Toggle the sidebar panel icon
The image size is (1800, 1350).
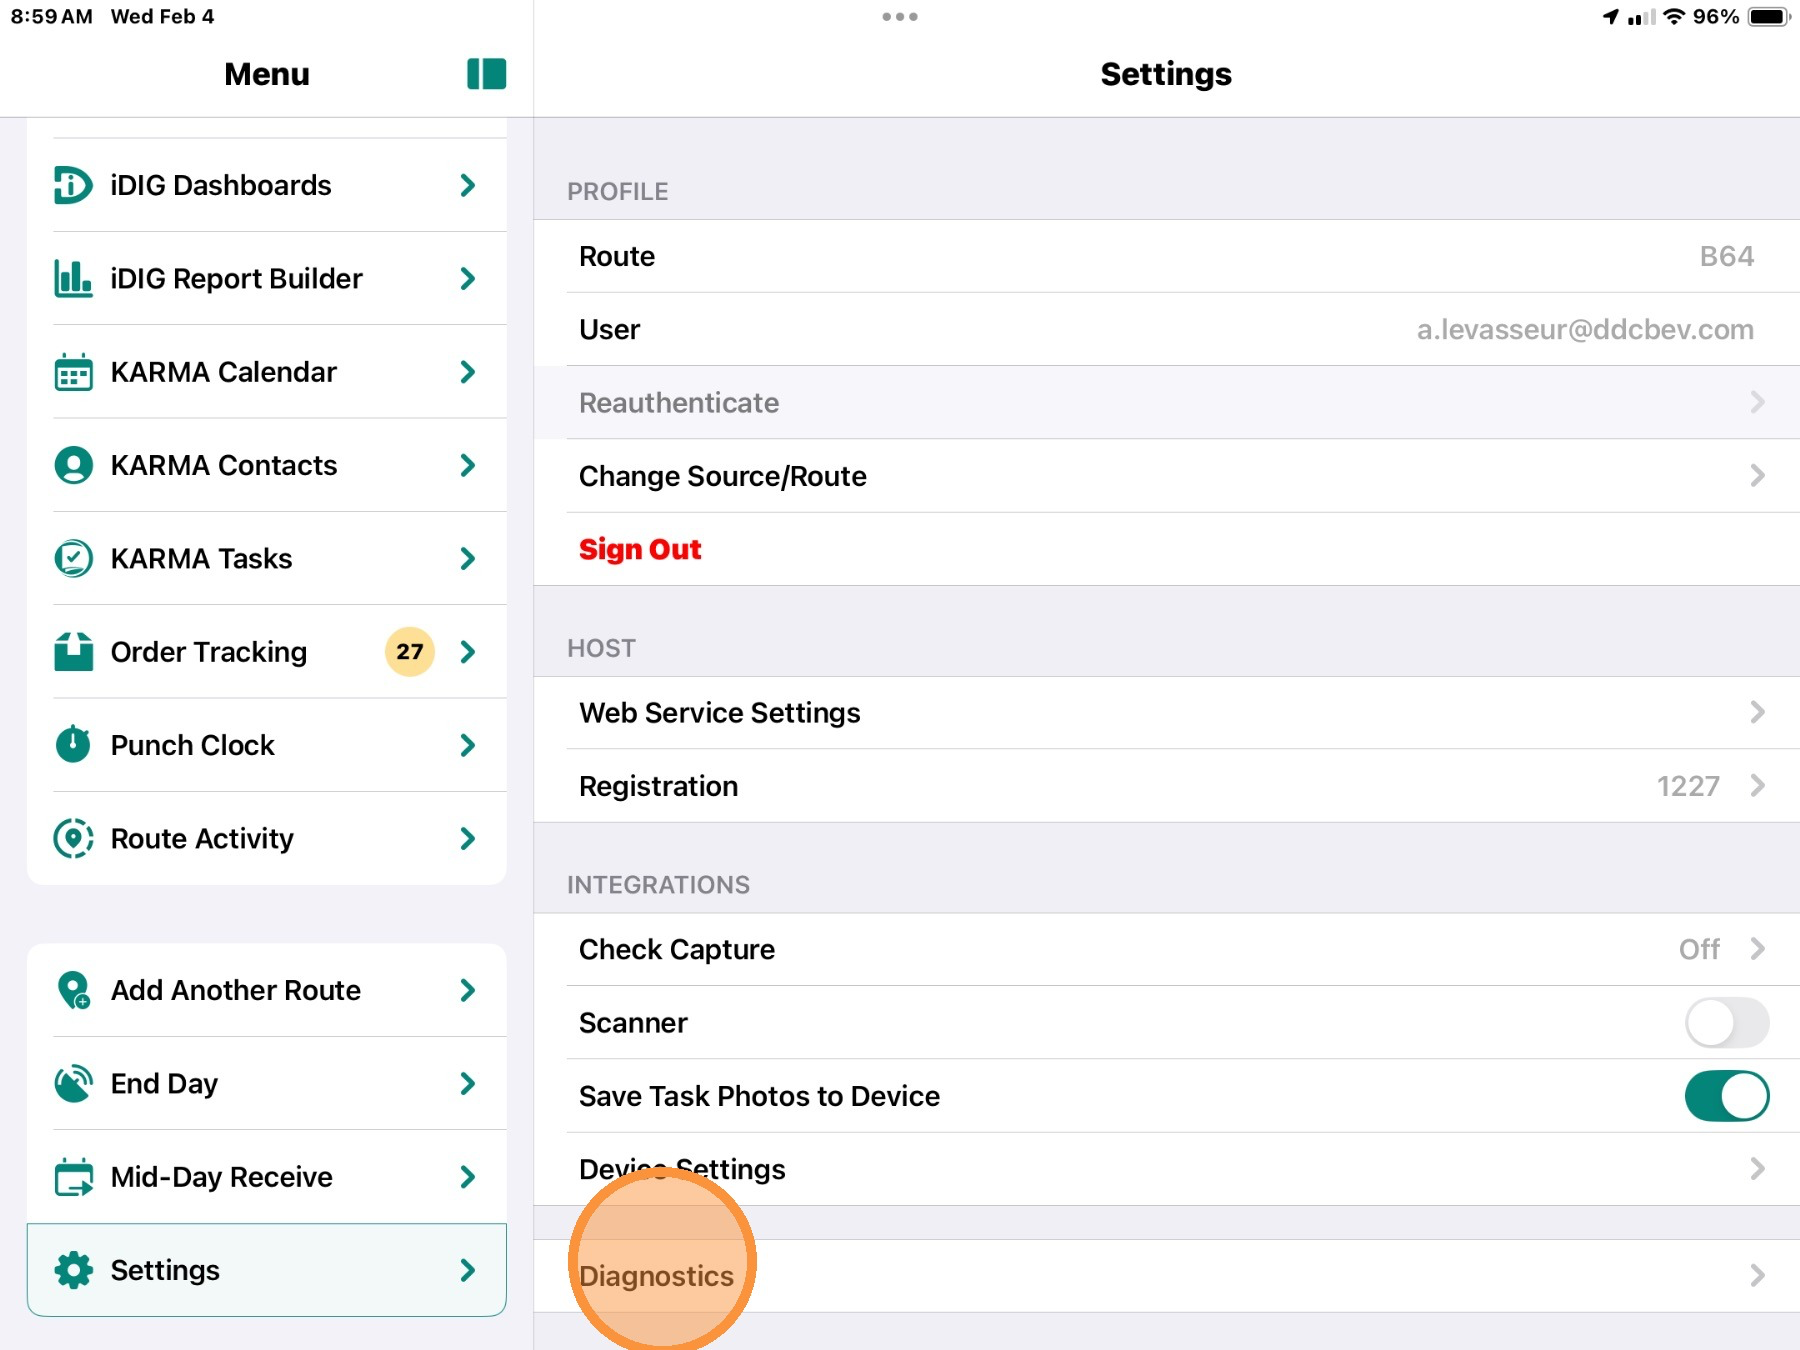coord(486,74)
